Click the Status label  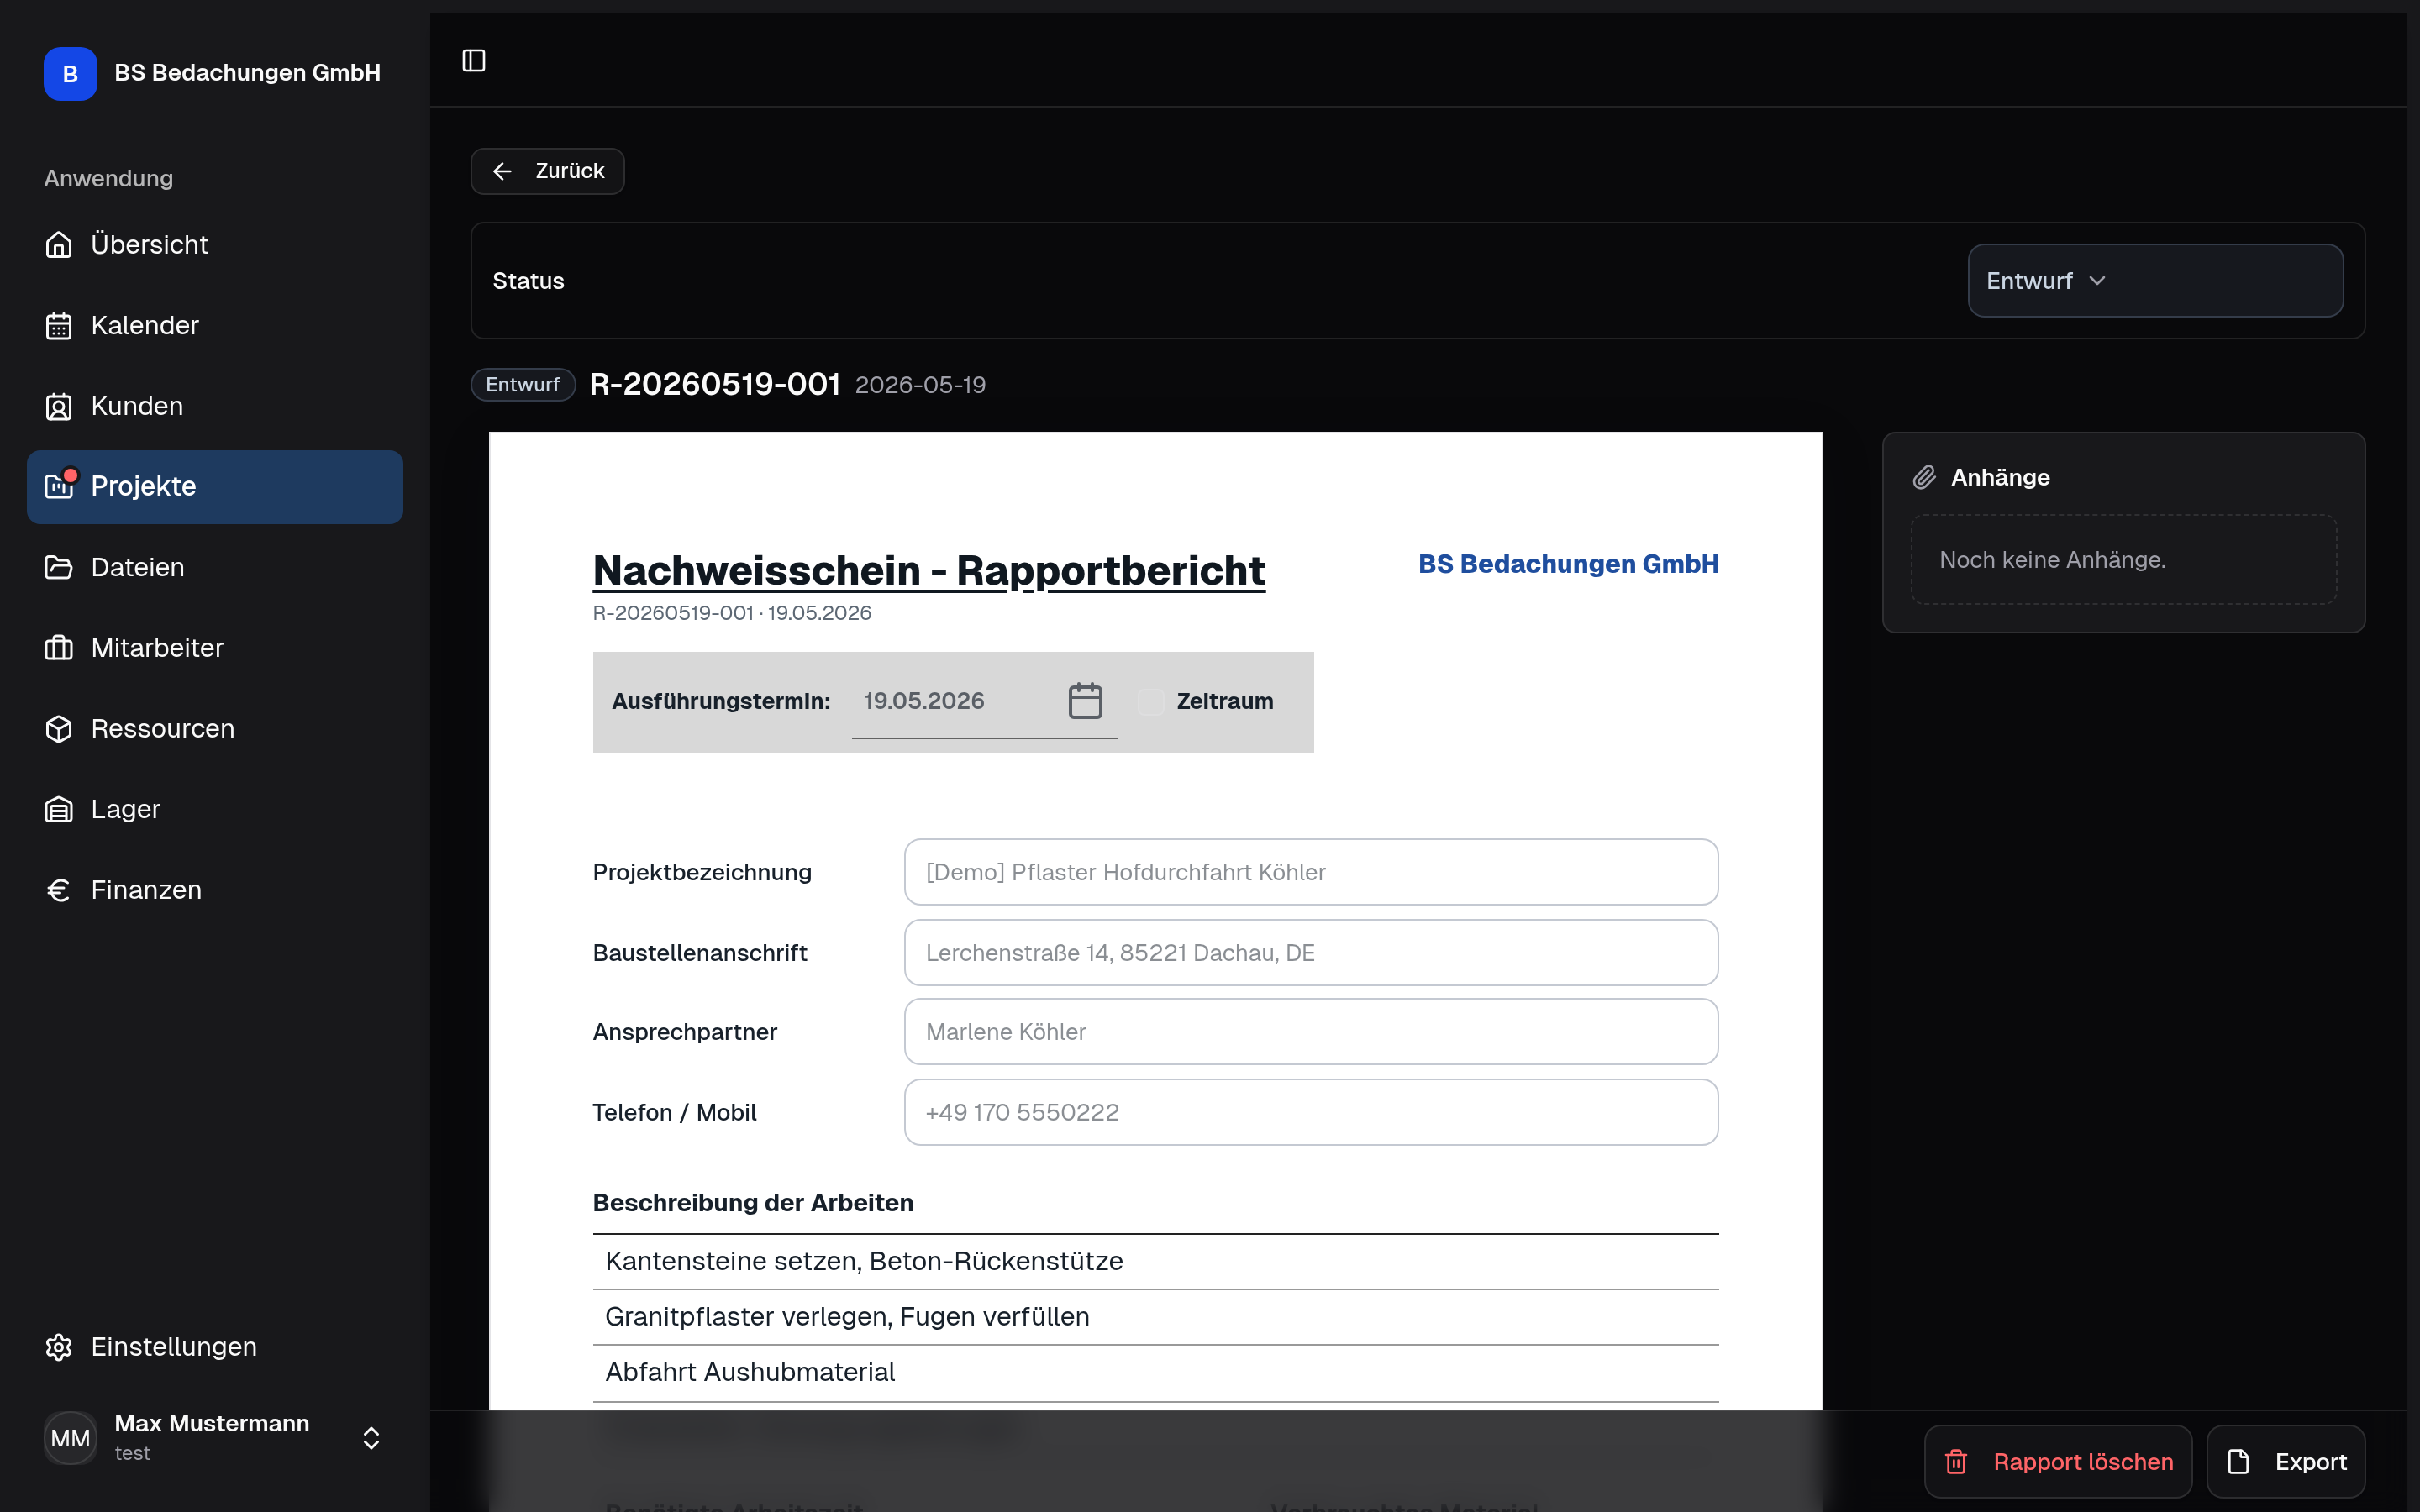(528, 281)
